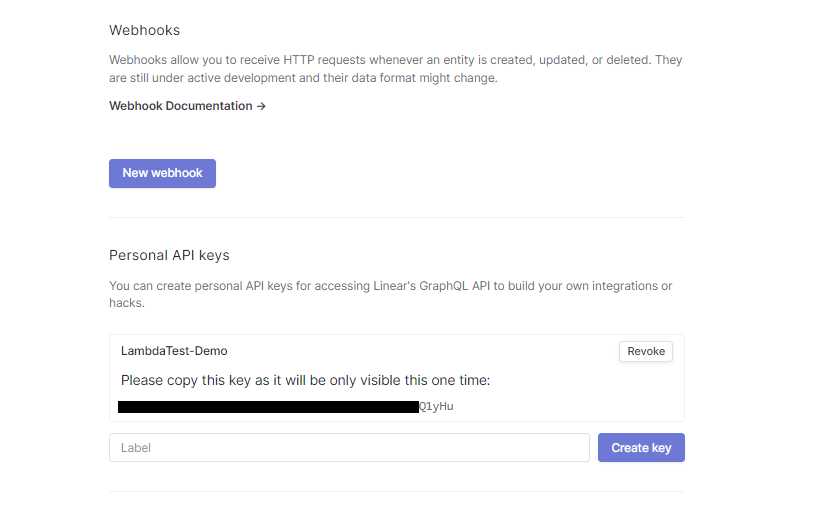Click the LambdaTest-Demo key name
Viewport: 838px width, 519px height.
[174, 351]
